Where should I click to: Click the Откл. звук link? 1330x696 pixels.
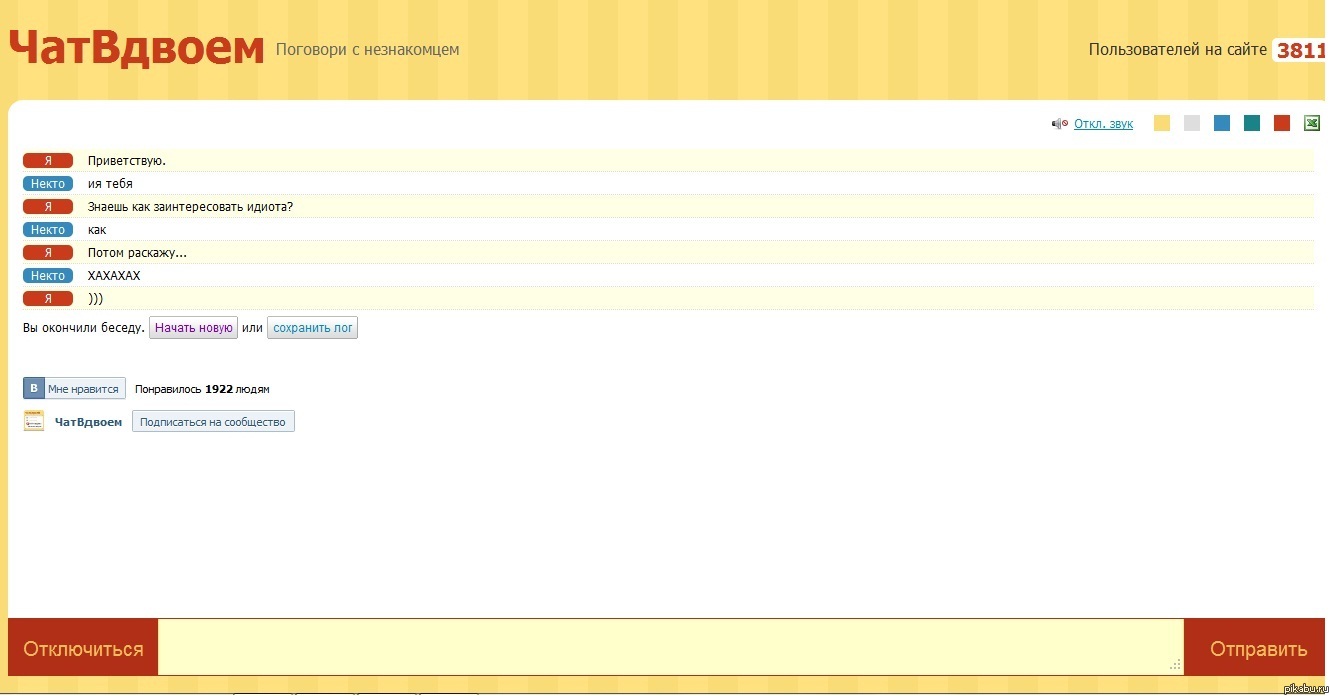pyautogui.click(x=1103, y=124)
